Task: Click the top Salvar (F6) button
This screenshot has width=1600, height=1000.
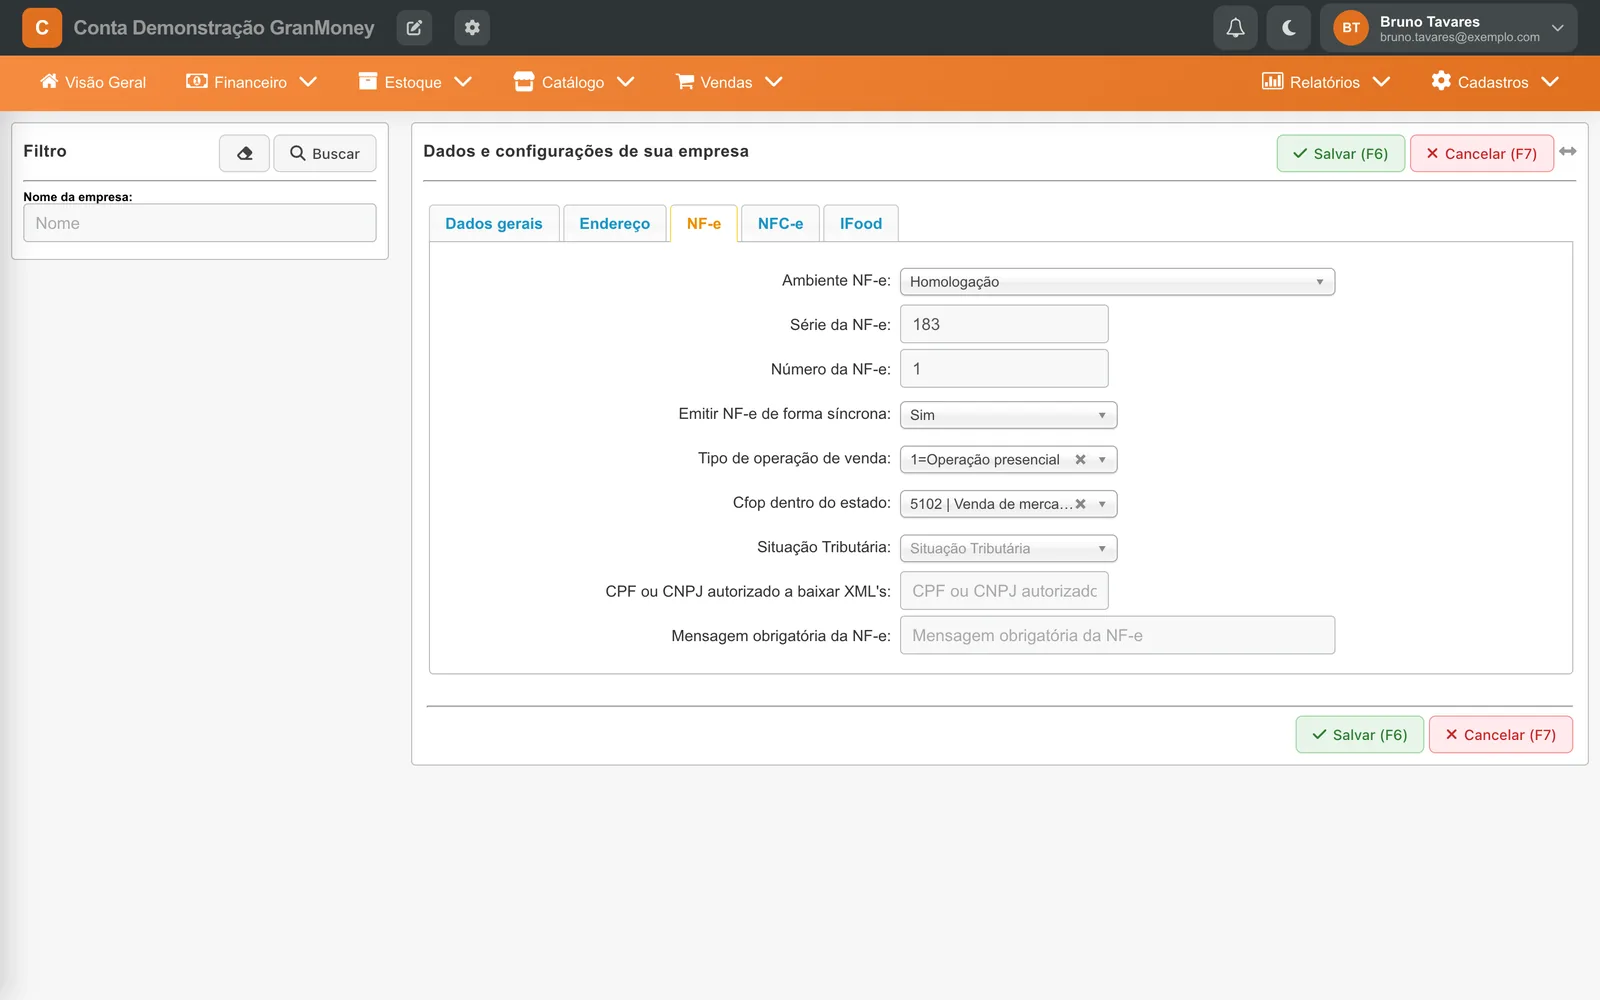Action: pyautogui.click(x=1341, y=153)
